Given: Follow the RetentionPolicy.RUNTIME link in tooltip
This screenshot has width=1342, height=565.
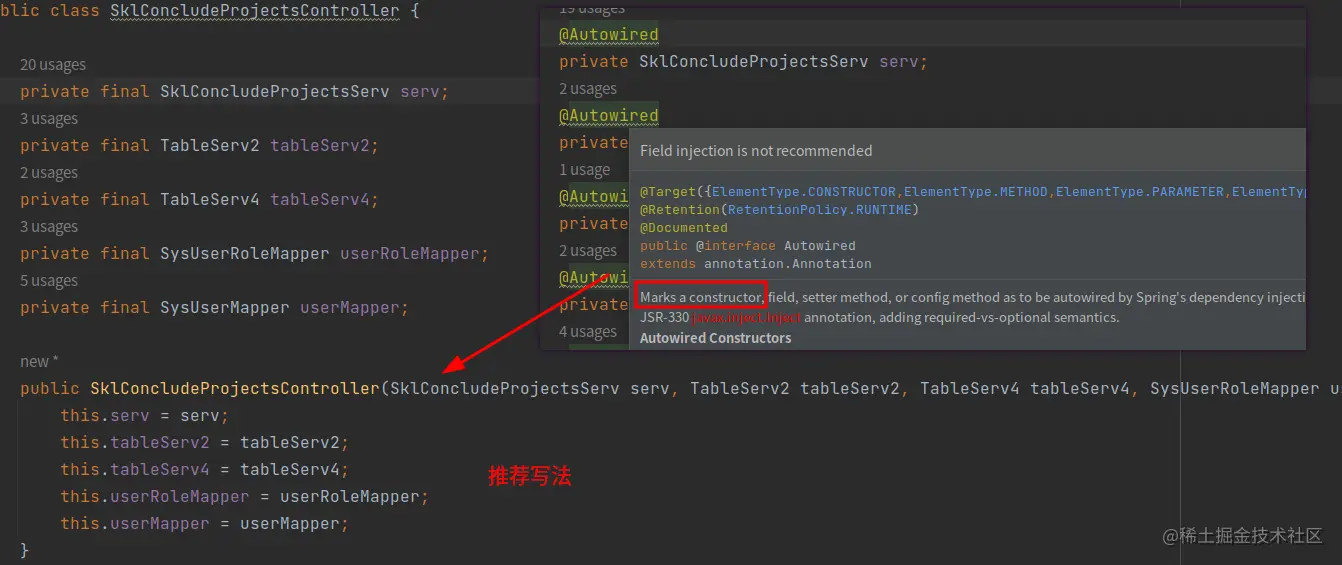Looking at the screenshot, I should tap(819, 210).
